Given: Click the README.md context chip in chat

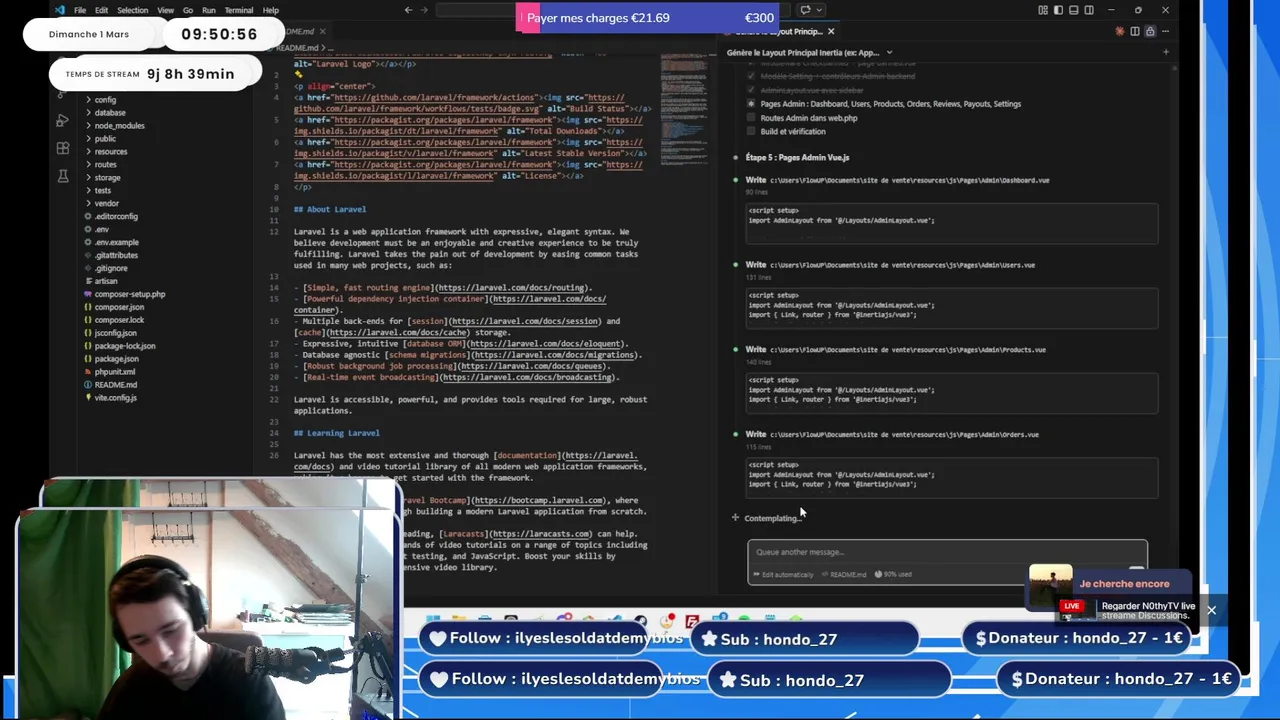Looking at the screenshot, I should point(843,574).
